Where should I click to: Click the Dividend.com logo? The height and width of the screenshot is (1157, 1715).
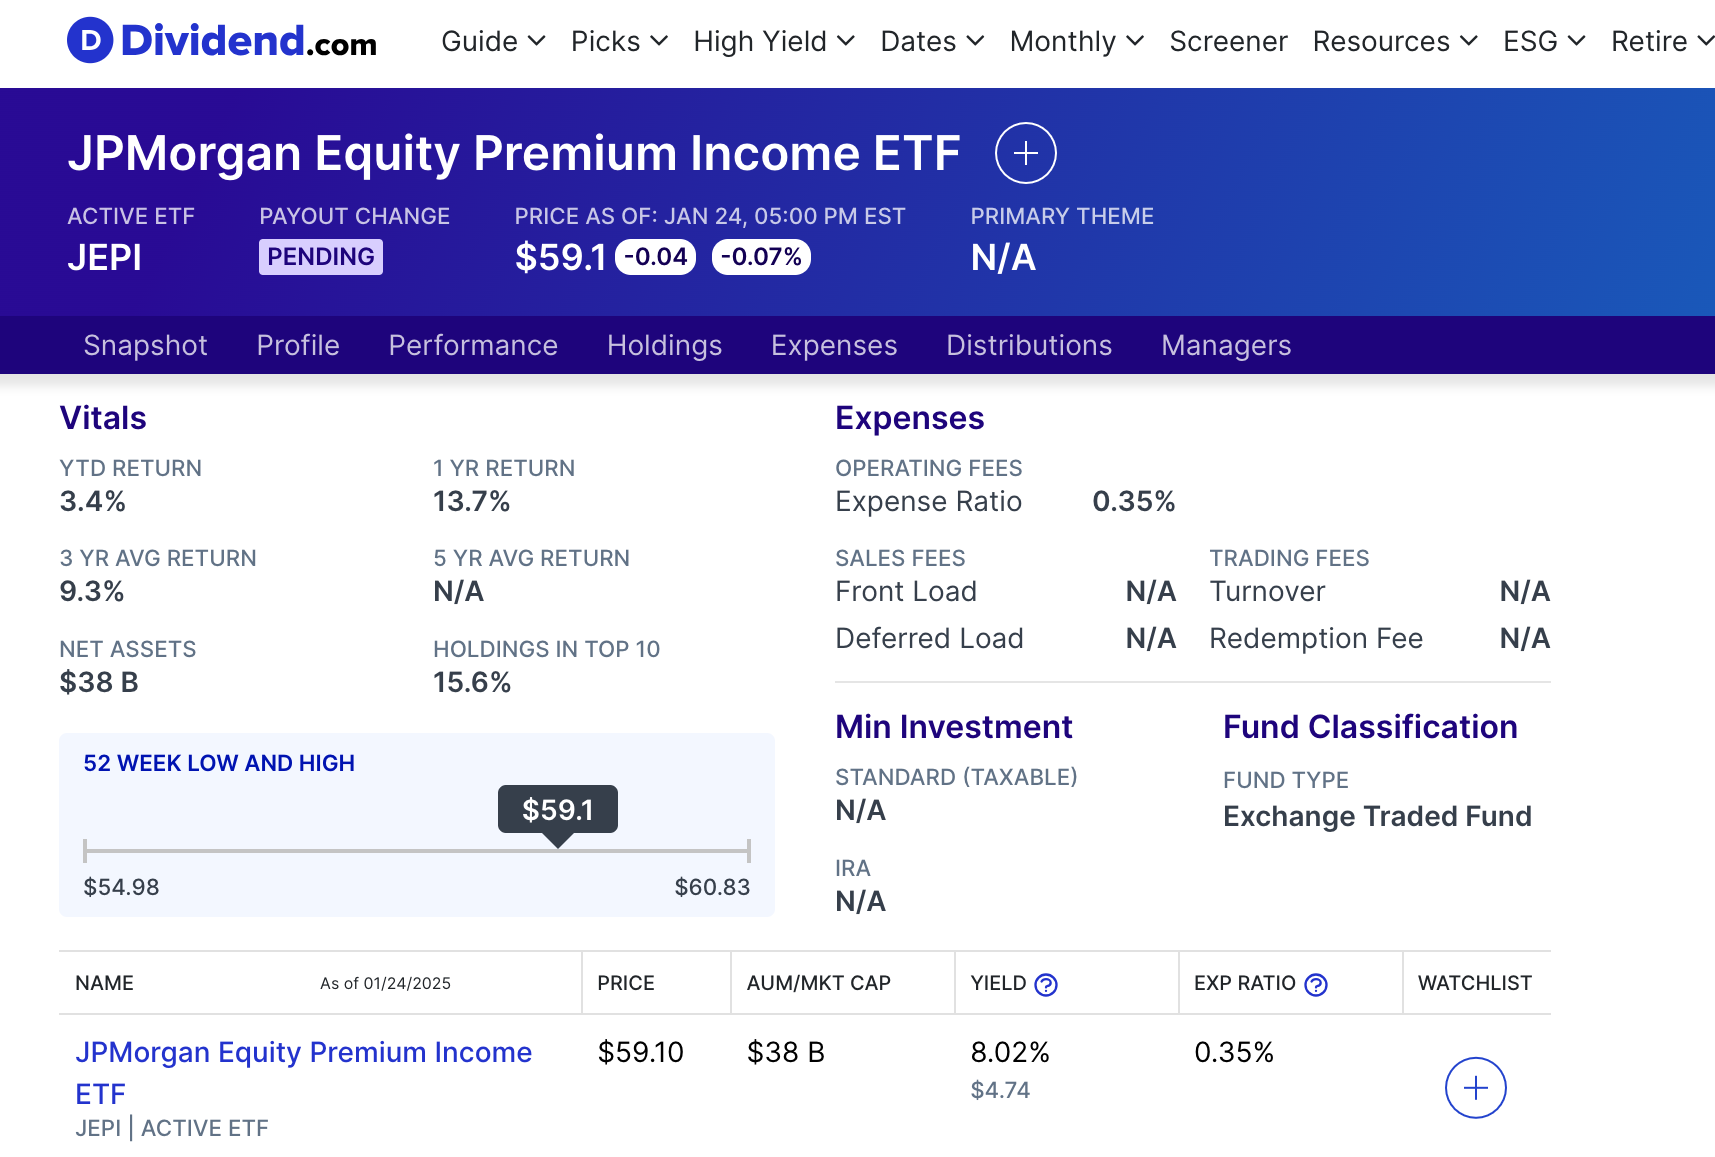[222, 41]
